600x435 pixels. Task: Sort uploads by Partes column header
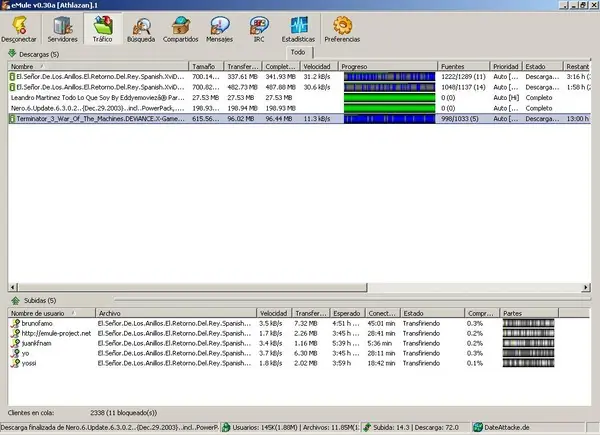coord(529,313)
